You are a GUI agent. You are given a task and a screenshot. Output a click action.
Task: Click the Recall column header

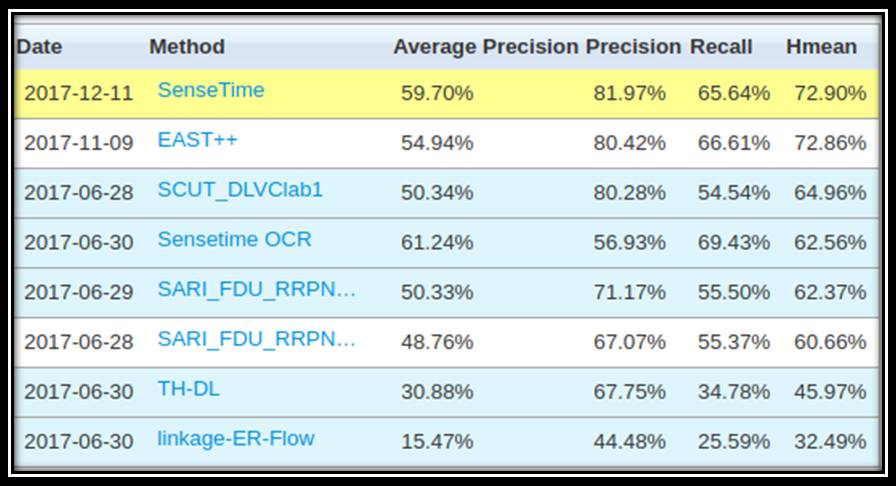click(721, 46)
